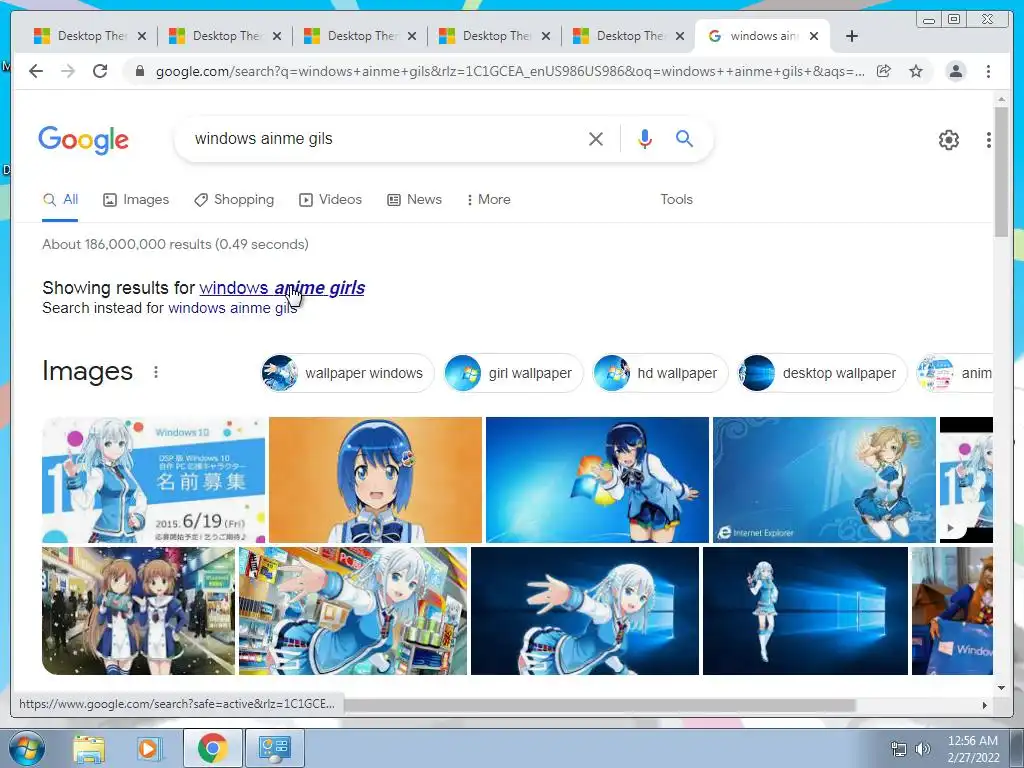Expand the More search categories menu
The image size is (1024, 768).
point(488,200)
